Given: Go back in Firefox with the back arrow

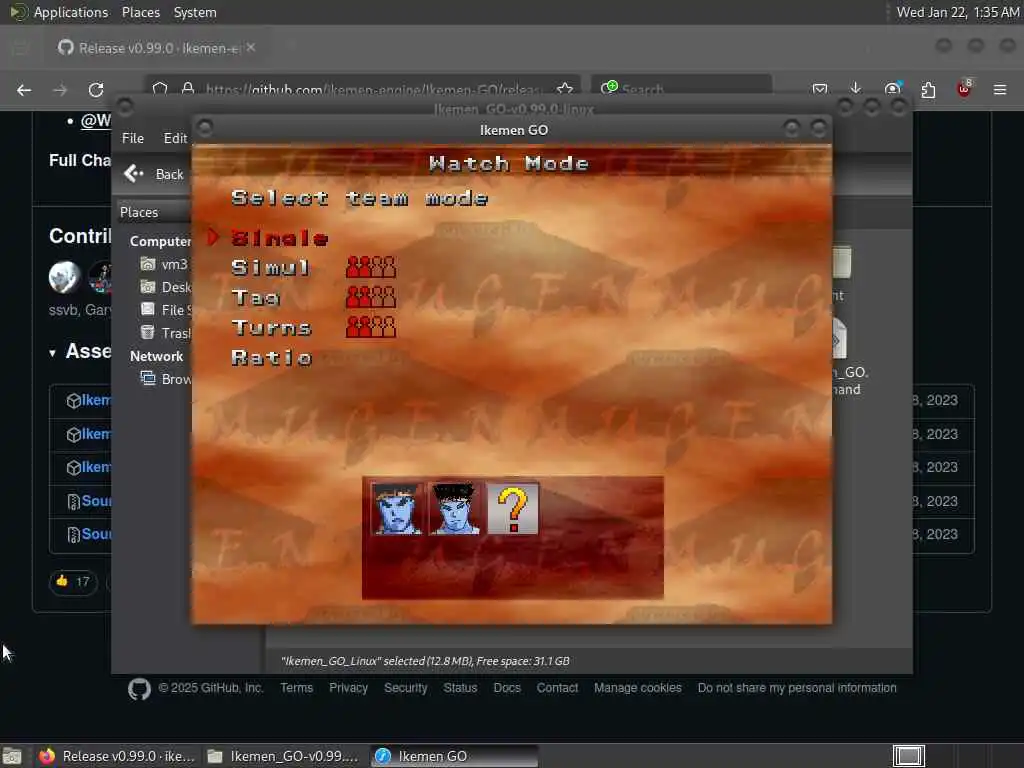Looking at the screenshot, I should point(24,90).
